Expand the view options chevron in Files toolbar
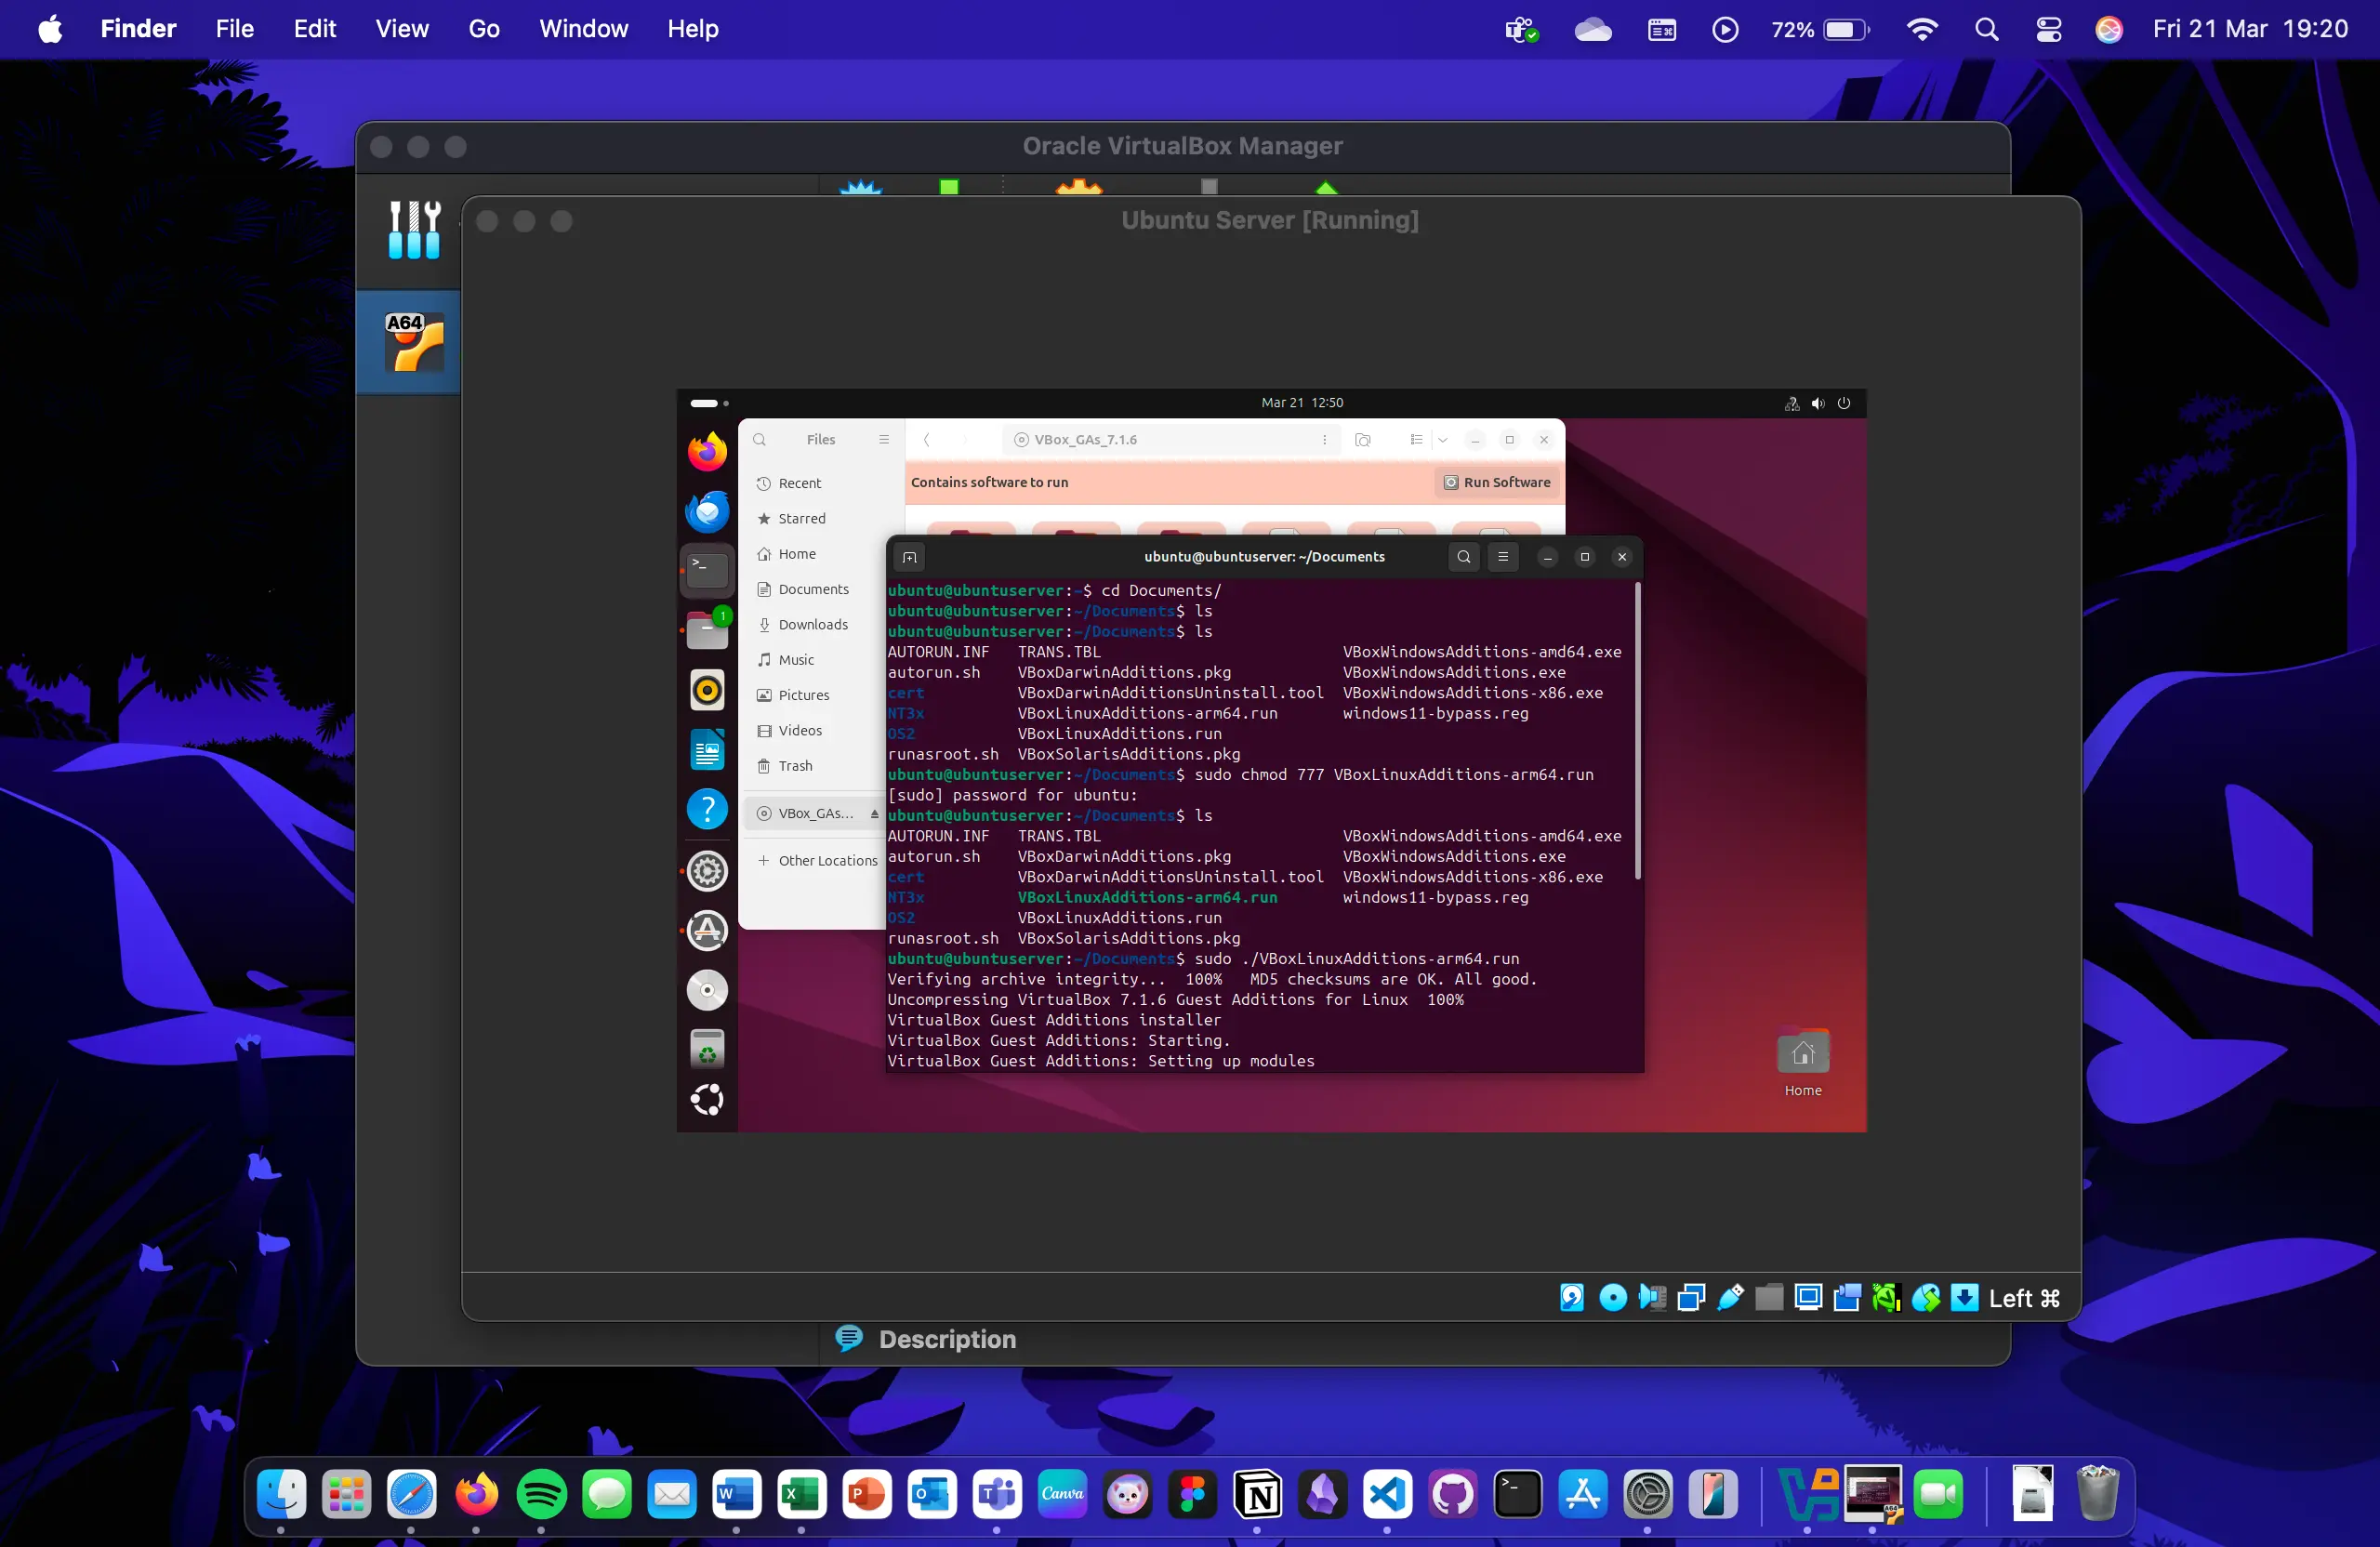The height and width of the screenshot is (1547, 2380). point(1443,440)
